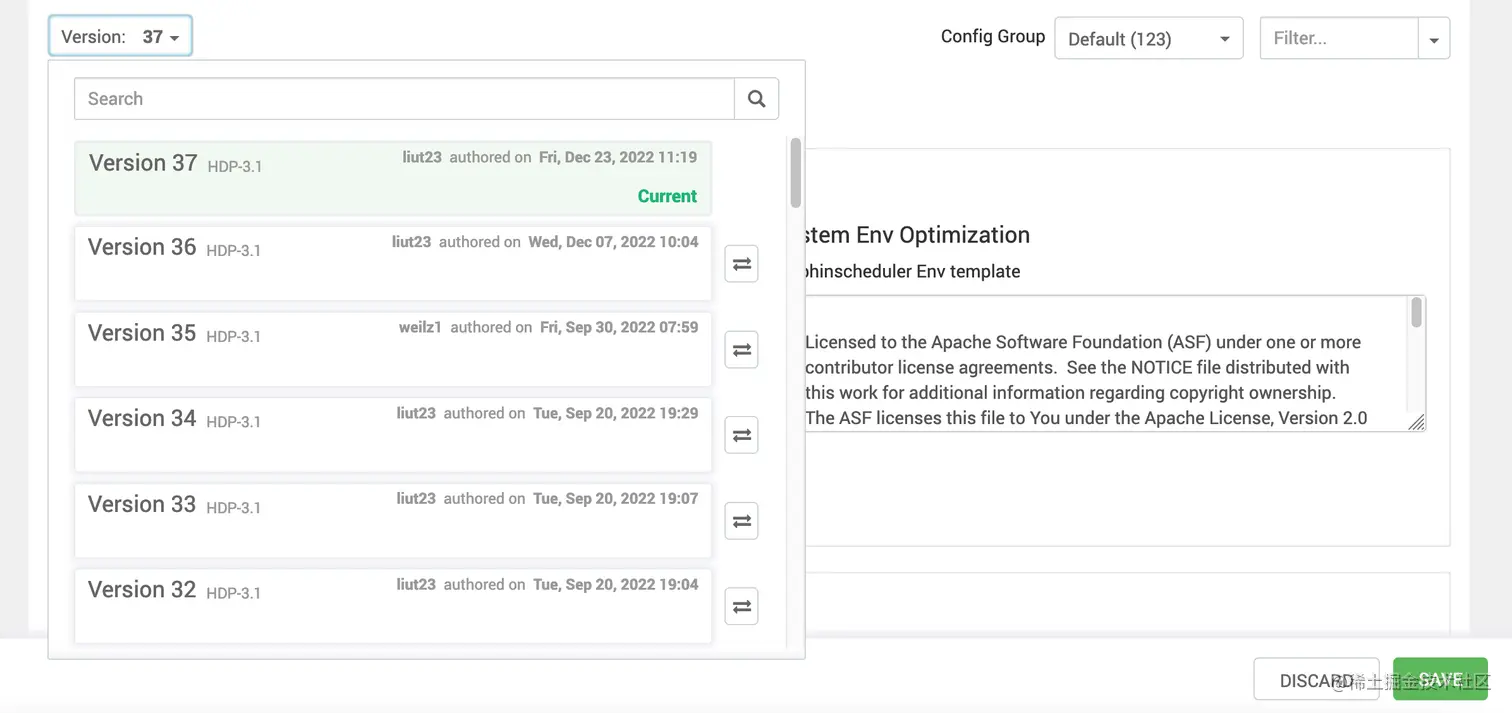The height and width of the screenshot is (713, 1512).
Task: Select Version 34 entry
Action: pyautogui.click(x=392, y=434)
